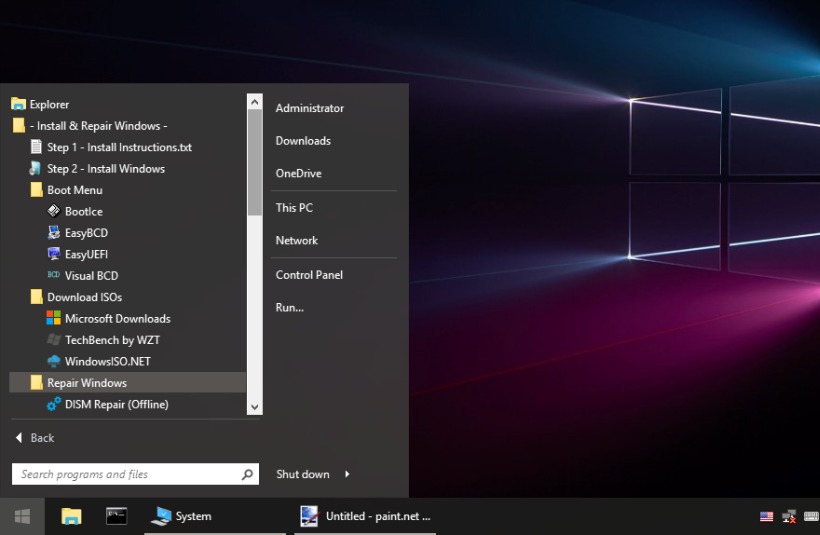Image resolution: width=820 pixels, height=535 pixels.
Task: Expand the Shut down options arrow
Action: tap(347, 474)
